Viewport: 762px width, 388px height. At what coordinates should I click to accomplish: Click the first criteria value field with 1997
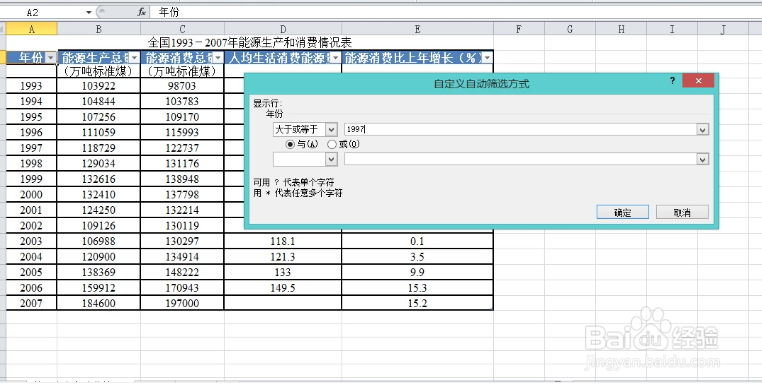pos(520,129)
